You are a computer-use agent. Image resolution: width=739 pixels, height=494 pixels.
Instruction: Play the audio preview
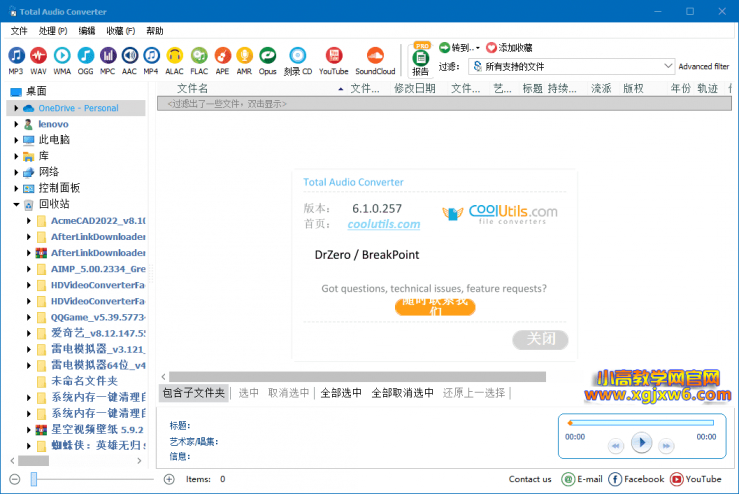pyautogui.click(x=641, y=443)
